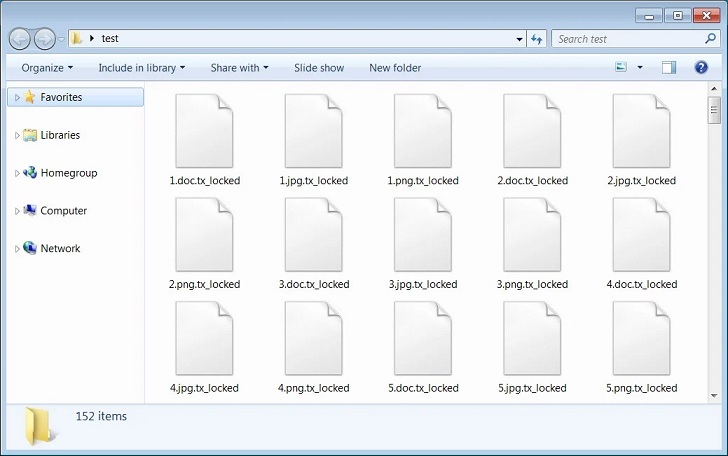Click the scrollbar up arrow
728x456 pixels.
(x=714, y=89)
